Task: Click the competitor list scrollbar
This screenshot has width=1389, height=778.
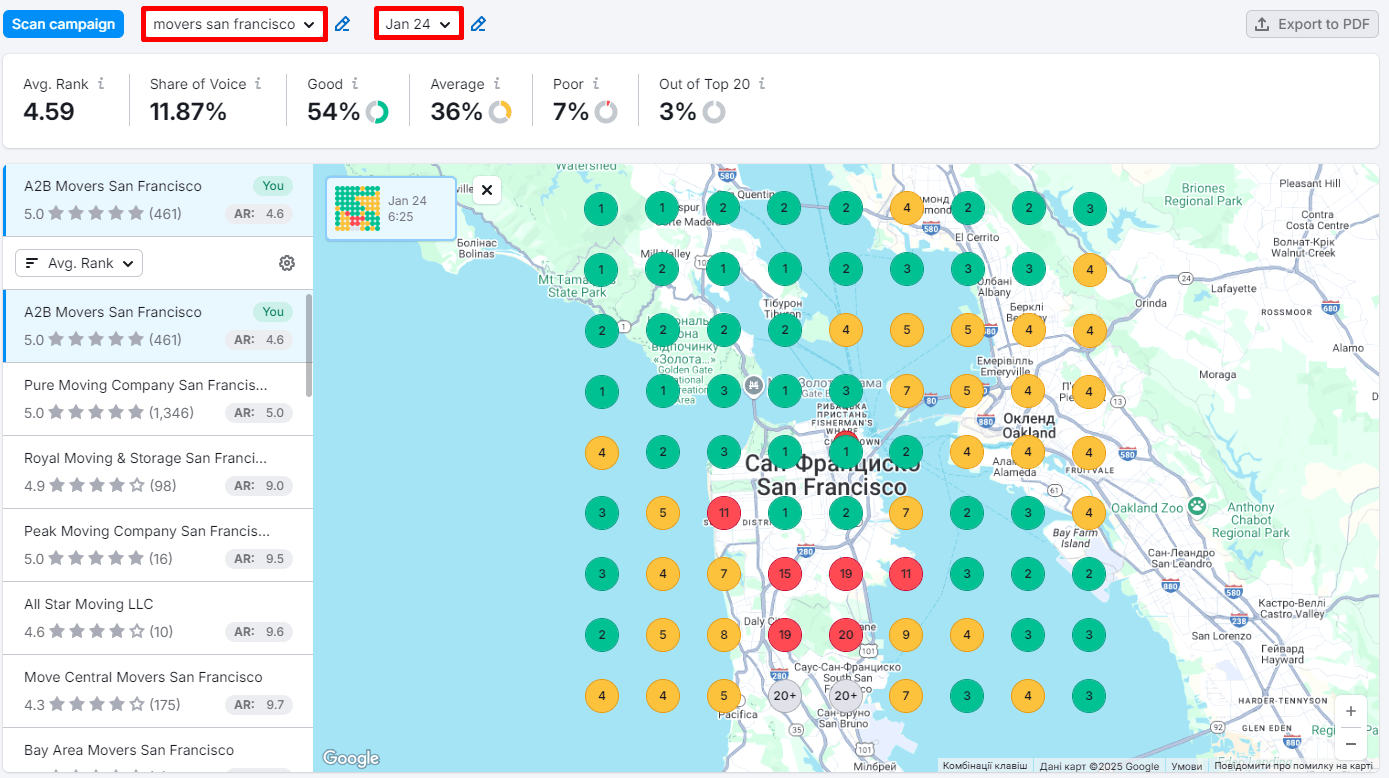Action: point(309,345)
